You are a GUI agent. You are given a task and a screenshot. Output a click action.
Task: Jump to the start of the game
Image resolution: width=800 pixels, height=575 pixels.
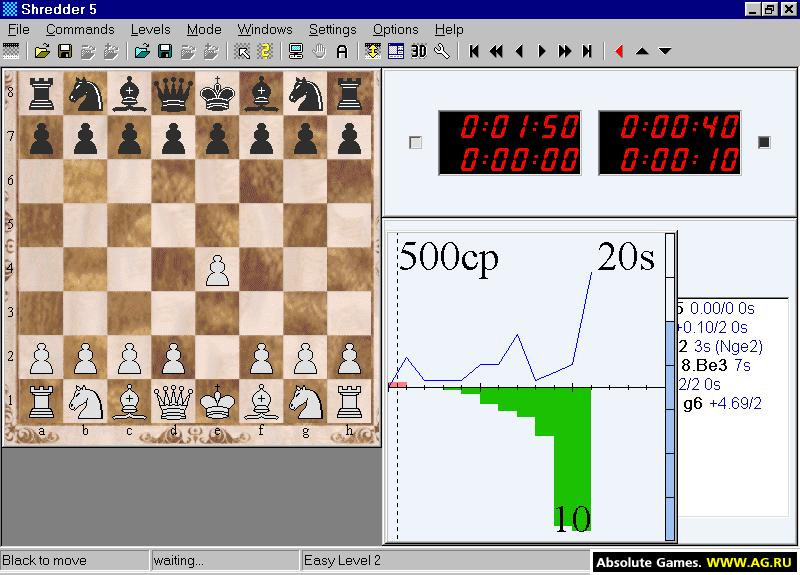[473, 51]
